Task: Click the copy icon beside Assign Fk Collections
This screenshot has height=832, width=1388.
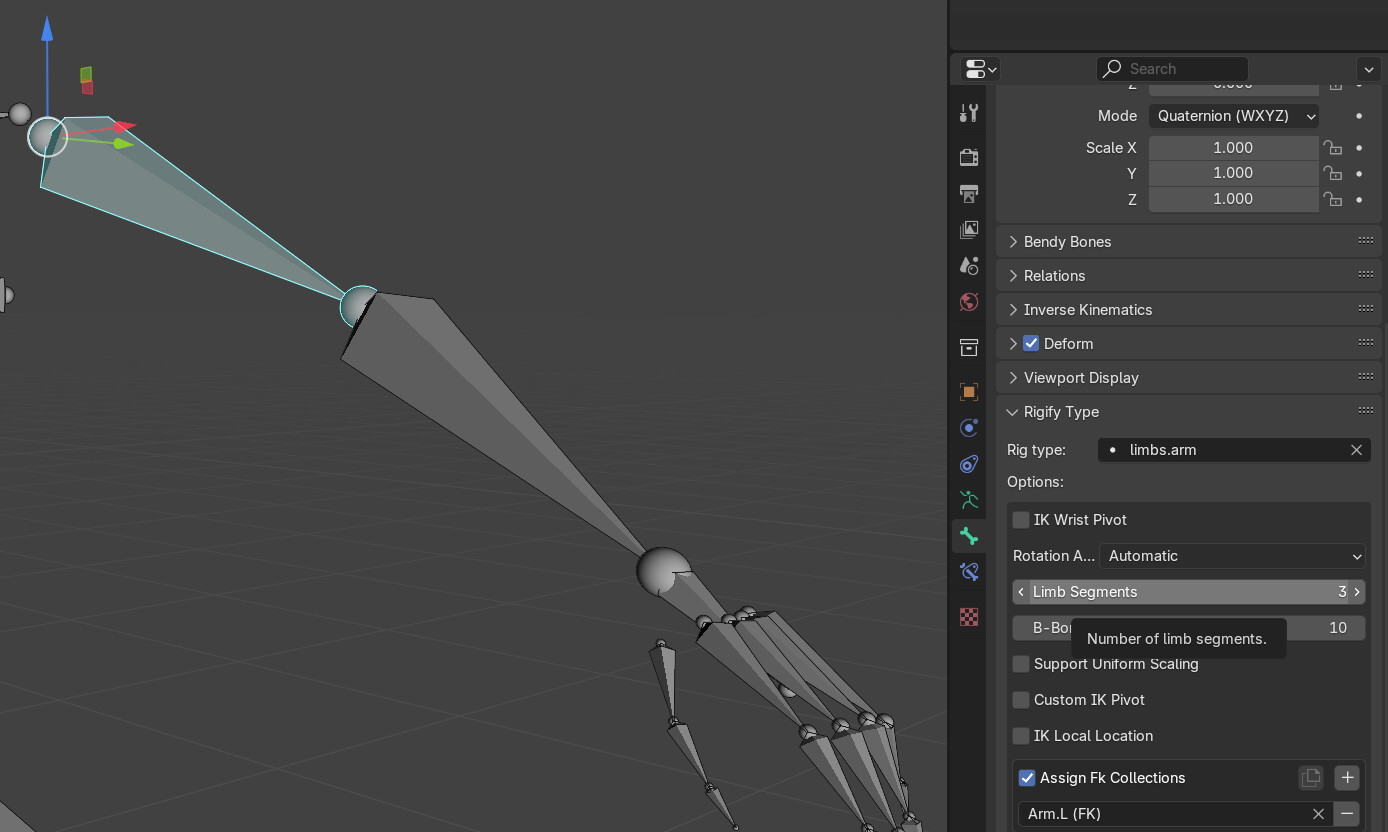Action: [x=1310, y=777]
